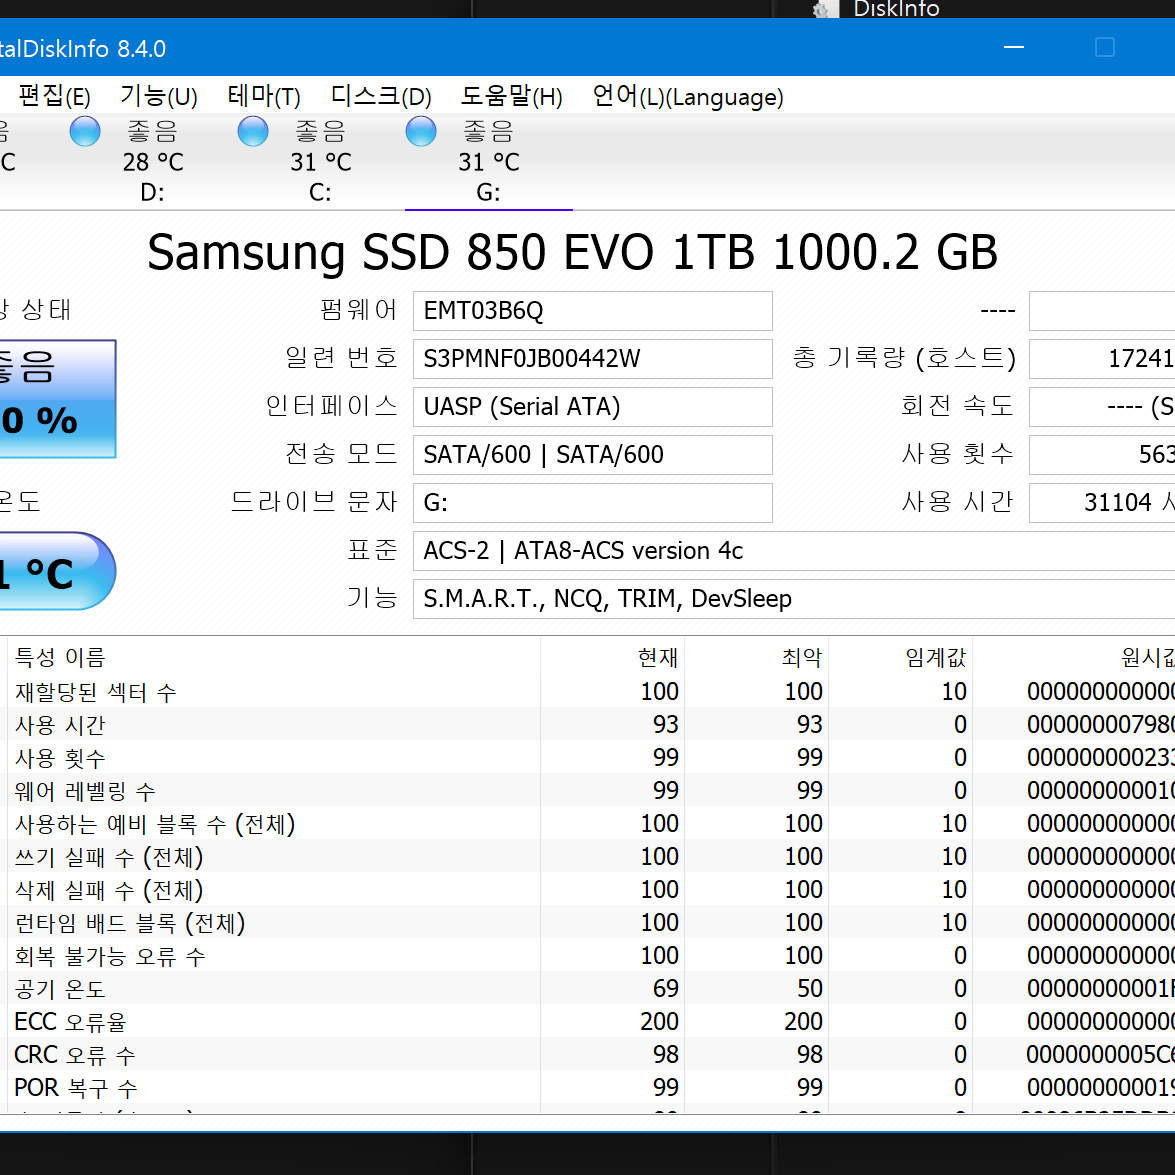Click the 좋음 health status button

pyautogui.click(x=58, y=399)
